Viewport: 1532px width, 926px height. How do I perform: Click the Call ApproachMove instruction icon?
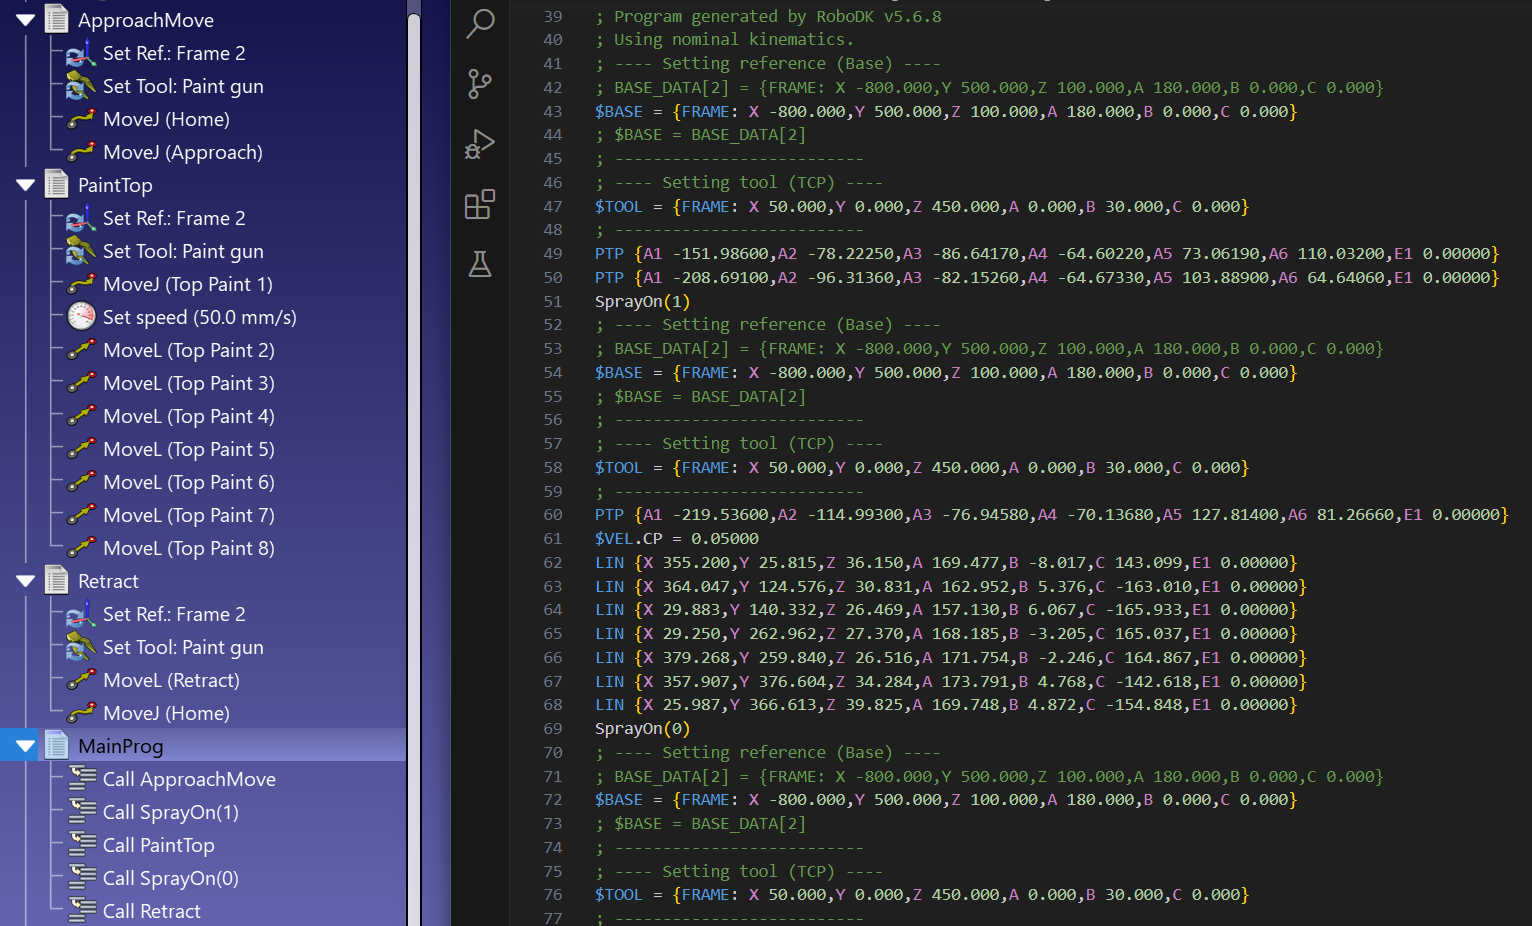click(x=82, y=779)
